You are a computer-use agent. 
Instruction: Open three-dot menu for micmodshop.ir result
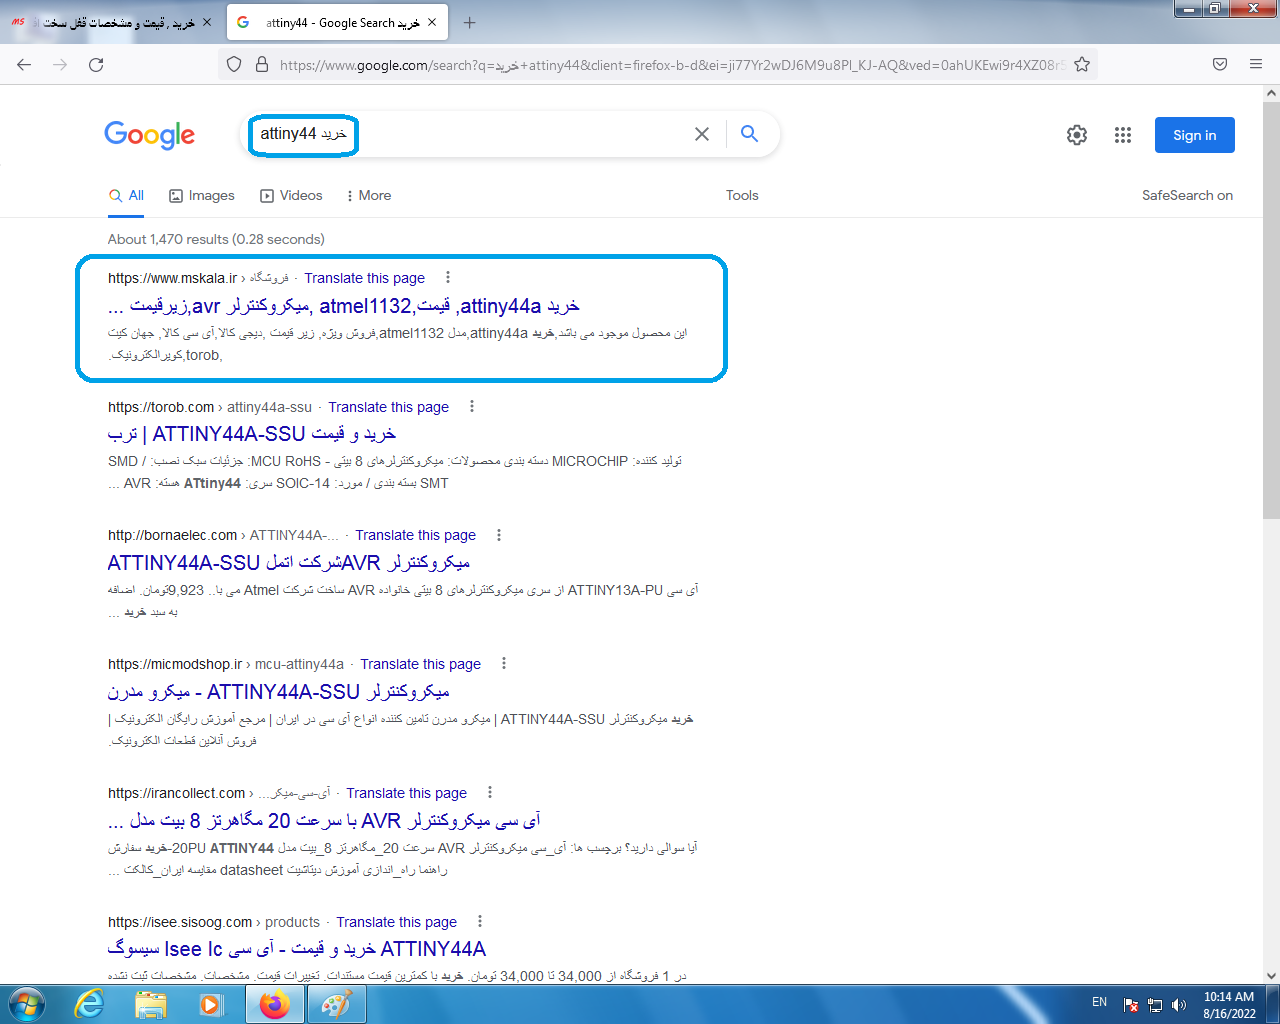pos(504,663)
